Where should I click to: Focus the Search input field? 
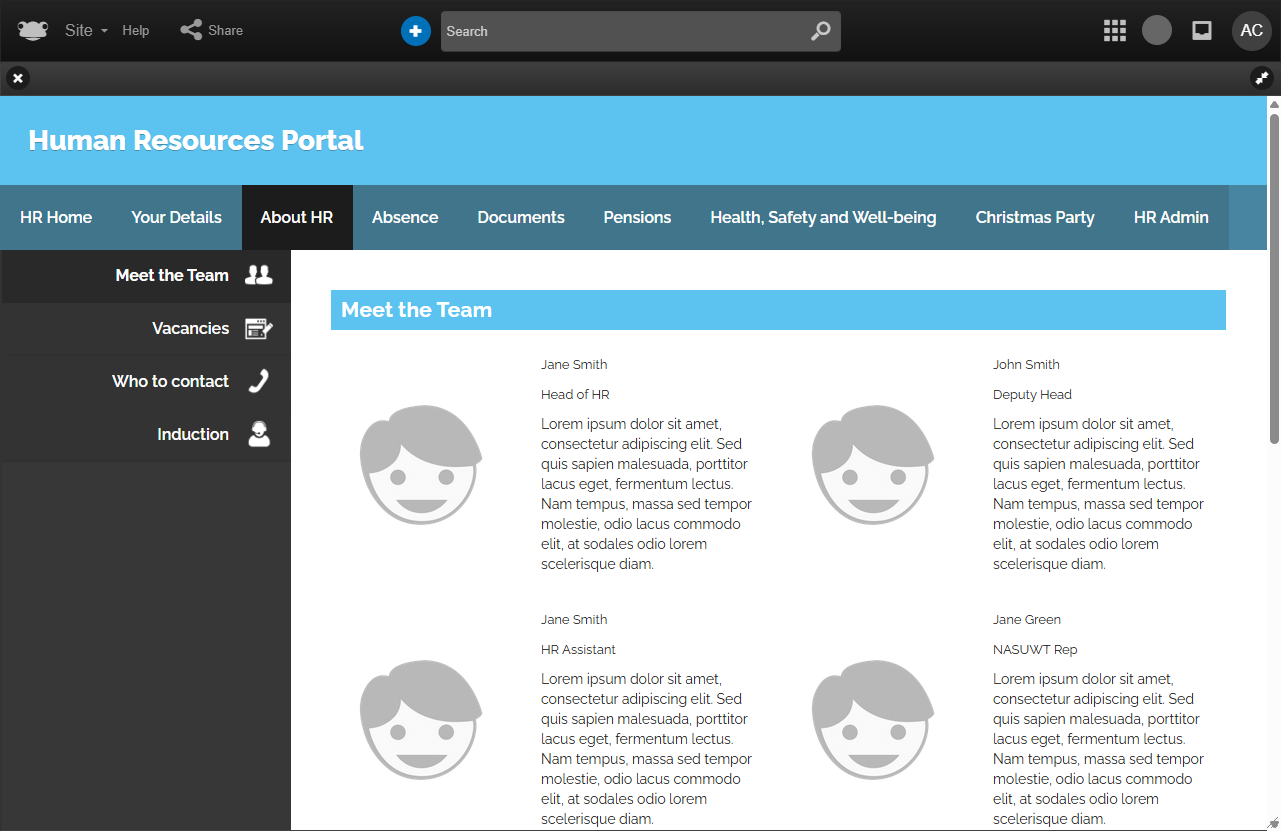coord(620,31)
